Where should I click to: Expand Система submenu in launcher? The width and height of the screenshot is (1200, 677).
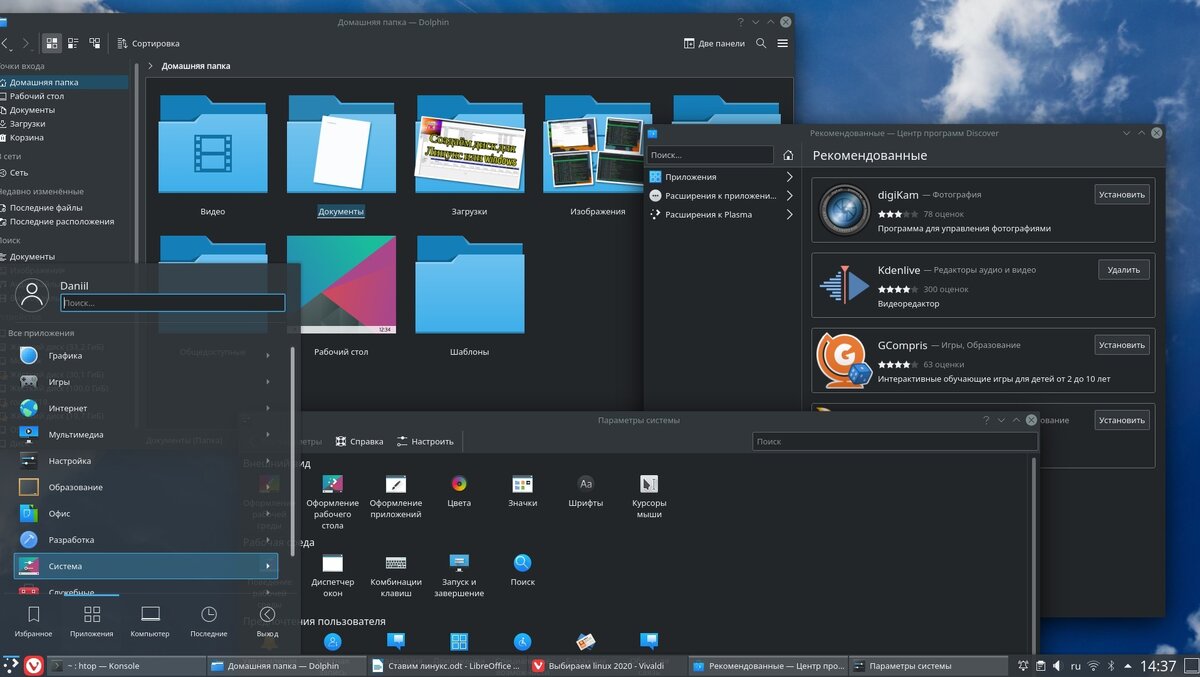point(145,566)
